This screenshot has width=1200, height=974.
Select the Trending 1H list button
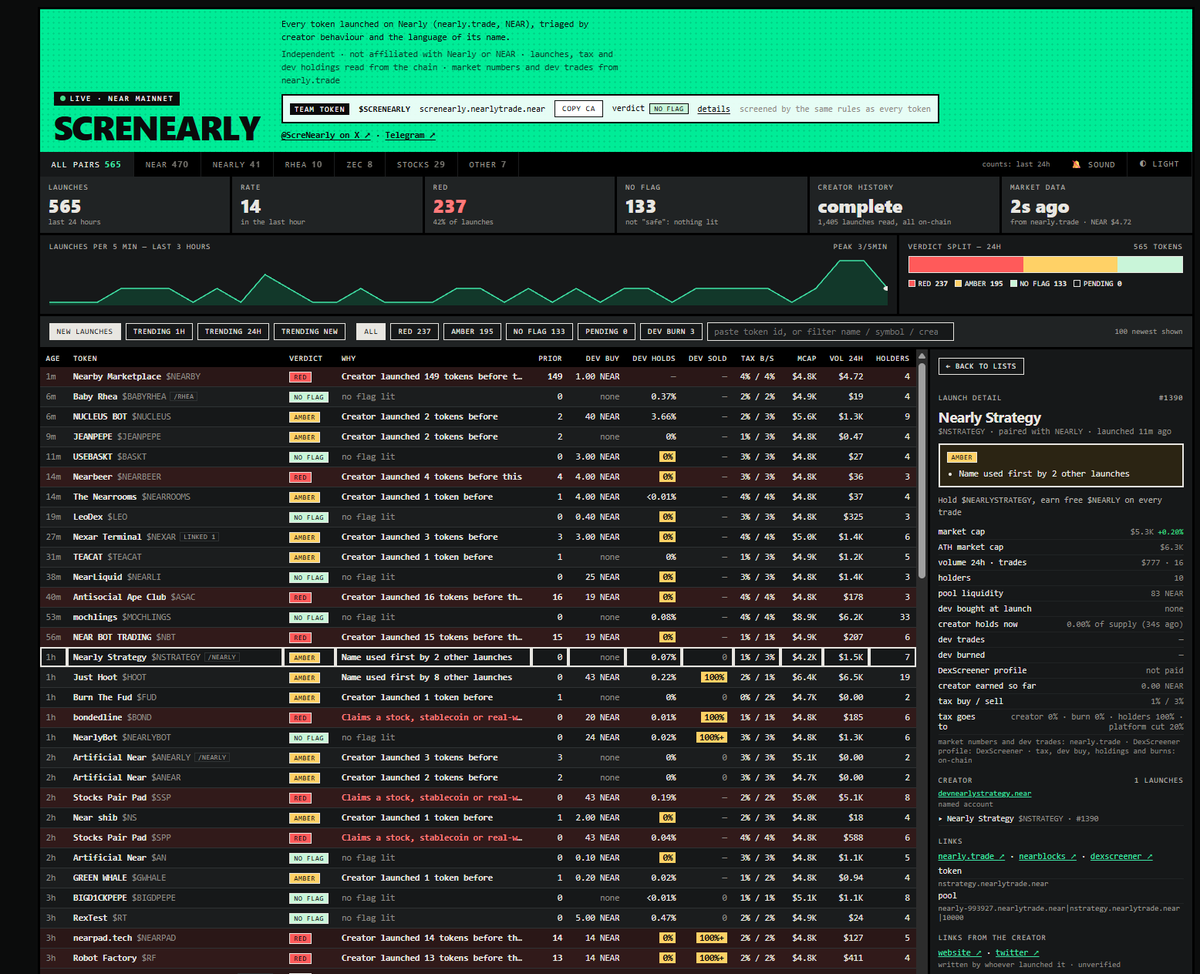[159, 331]
